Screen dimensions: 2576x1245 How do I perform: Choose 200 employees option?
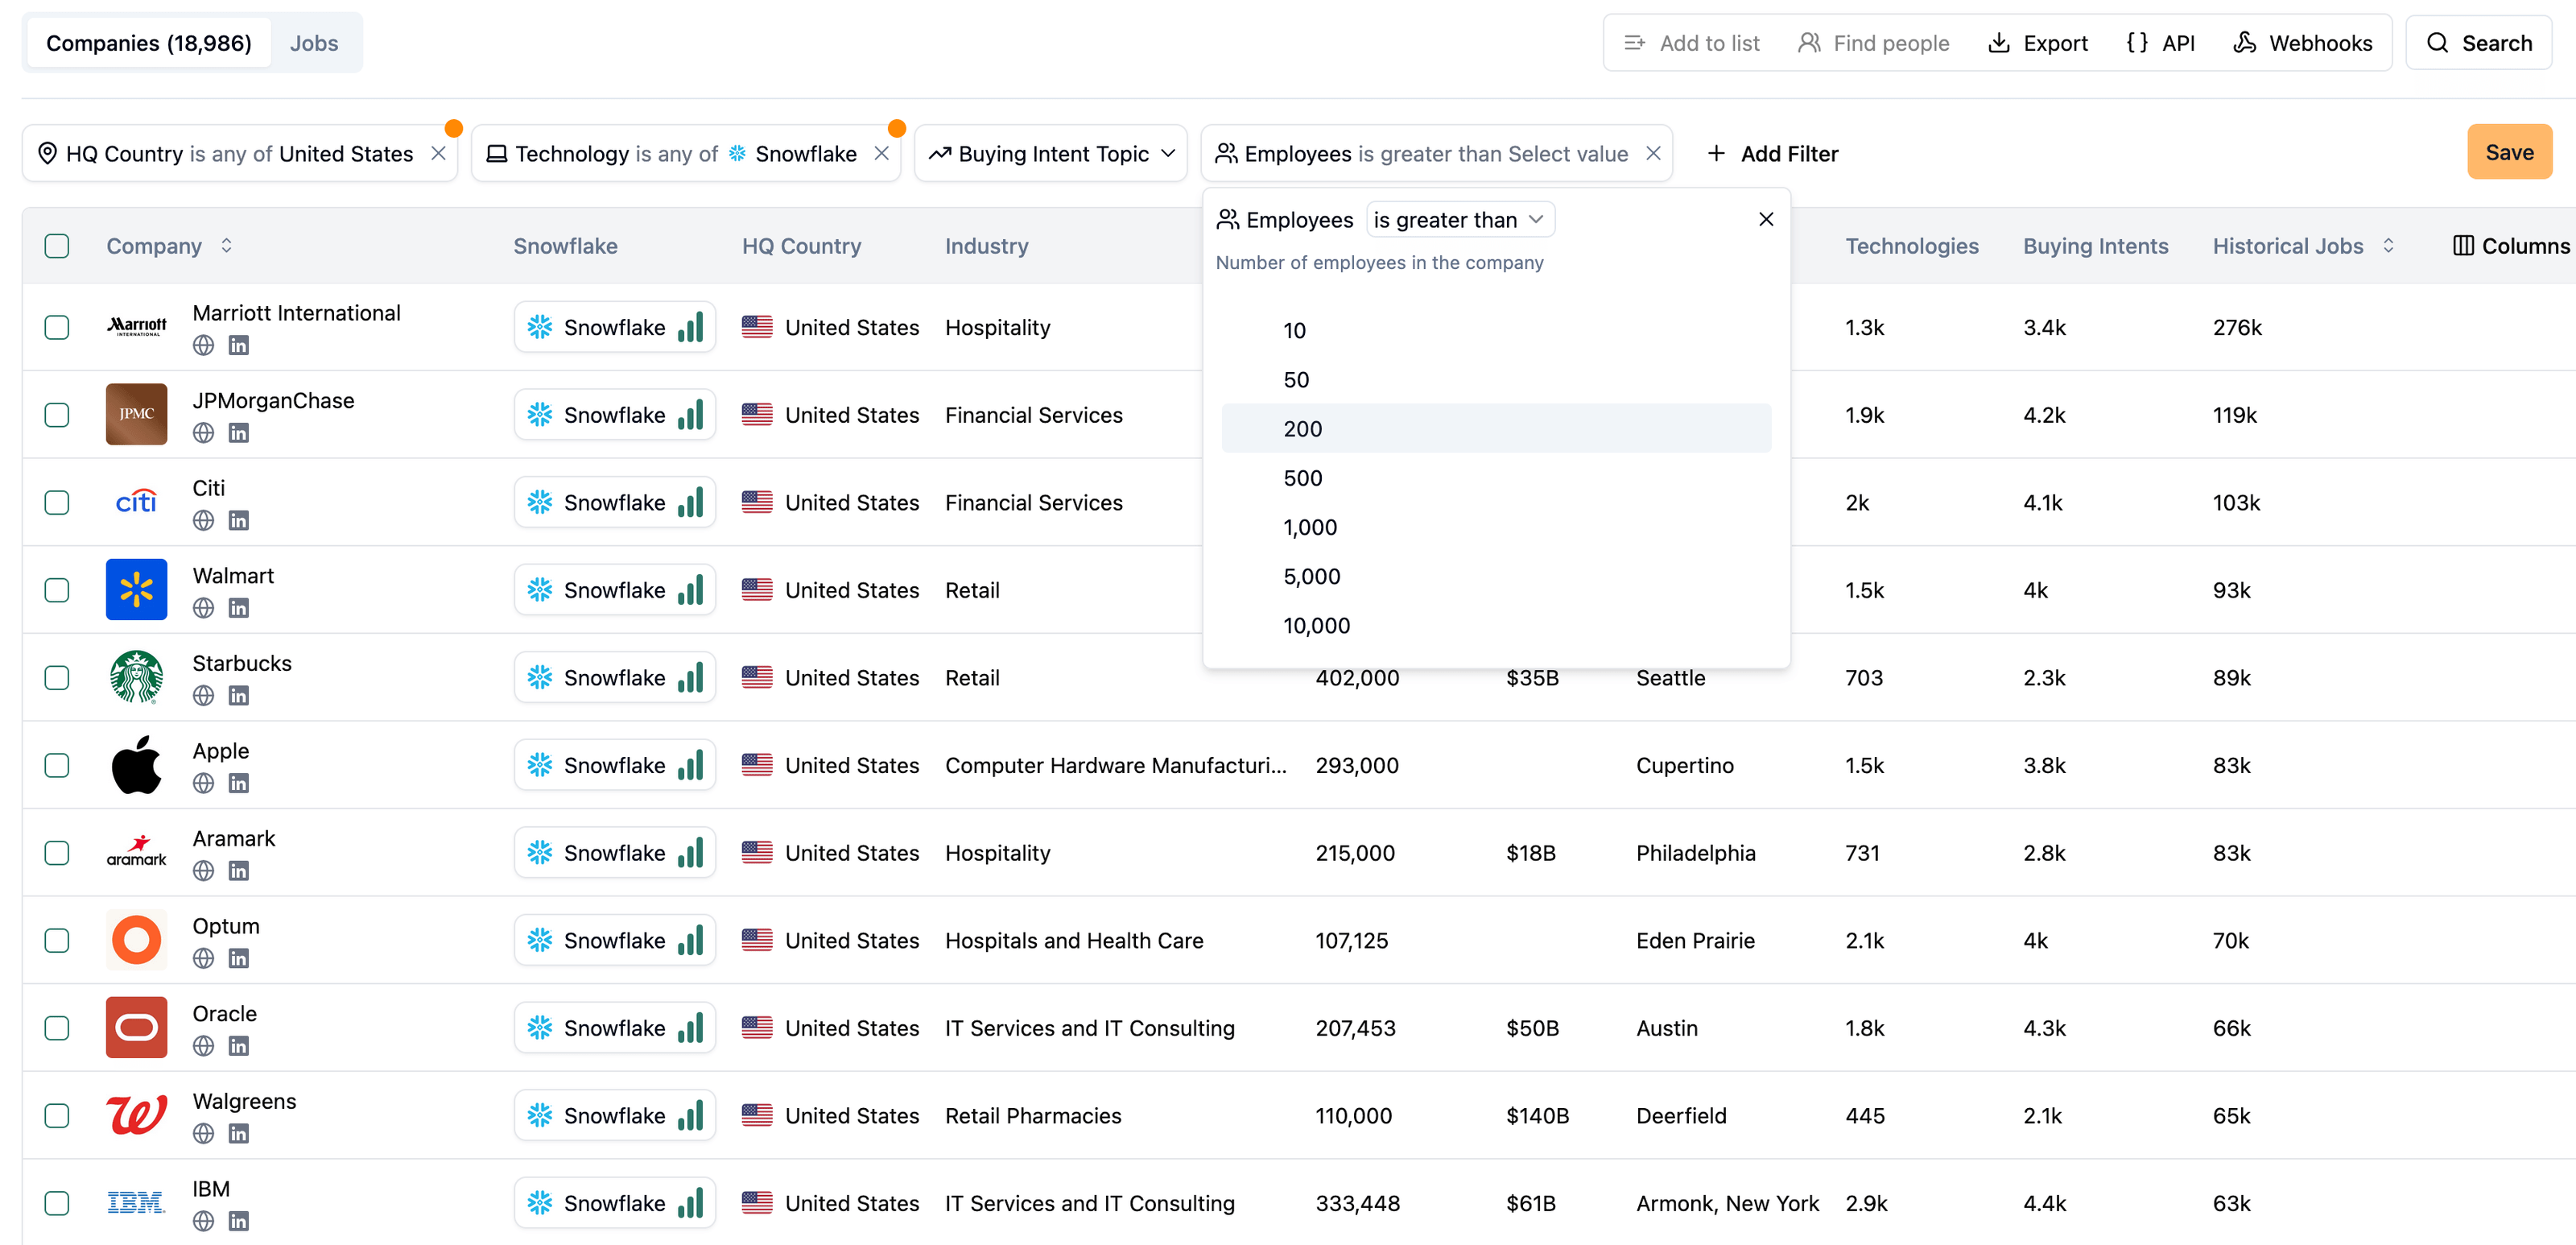click(1496, 428)
